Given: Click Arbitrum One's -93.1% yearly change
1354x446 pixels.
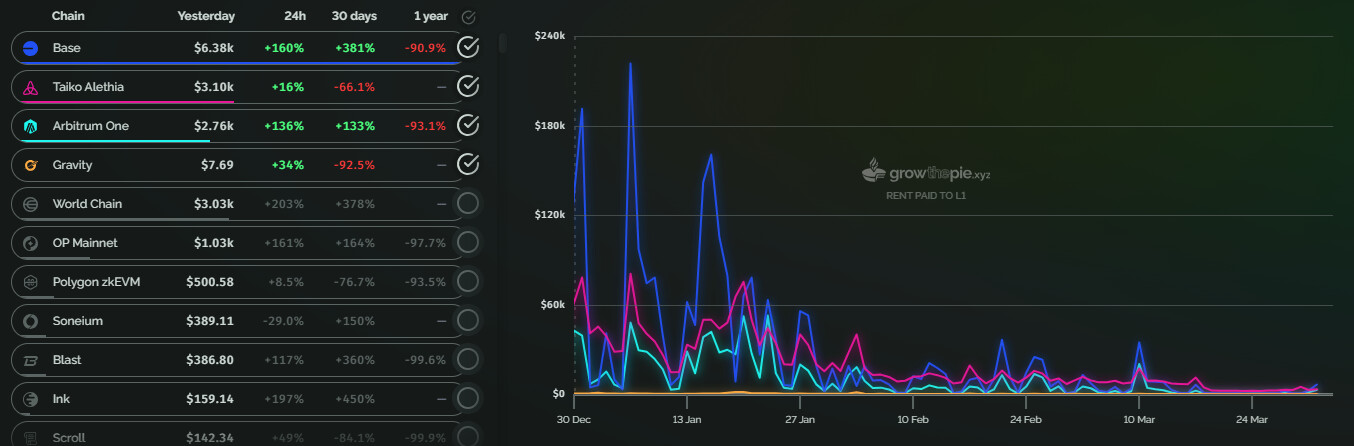Looking at the screenshot, I should [x=426, y=126].
